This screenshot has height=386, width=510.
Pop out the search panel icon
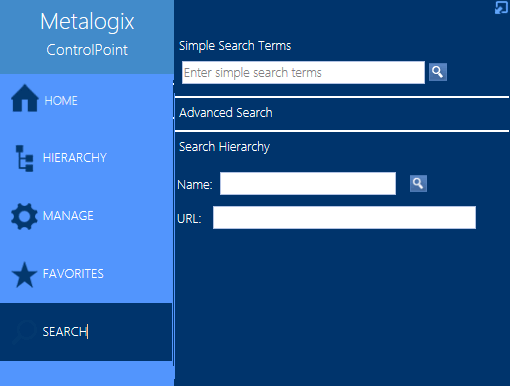click(501, 7)
